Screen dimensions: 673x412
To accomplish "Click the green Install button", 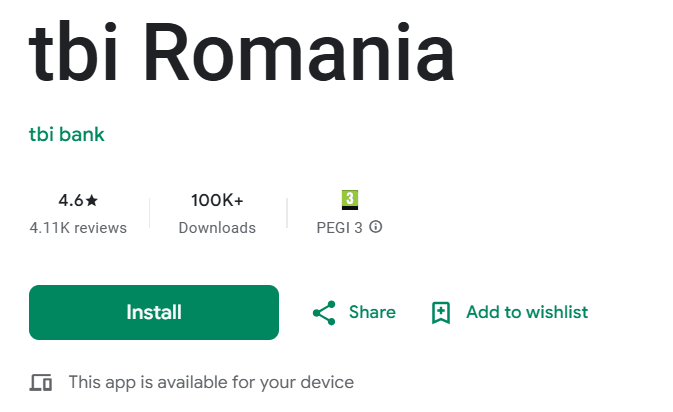I will click(x=153, y=312).
